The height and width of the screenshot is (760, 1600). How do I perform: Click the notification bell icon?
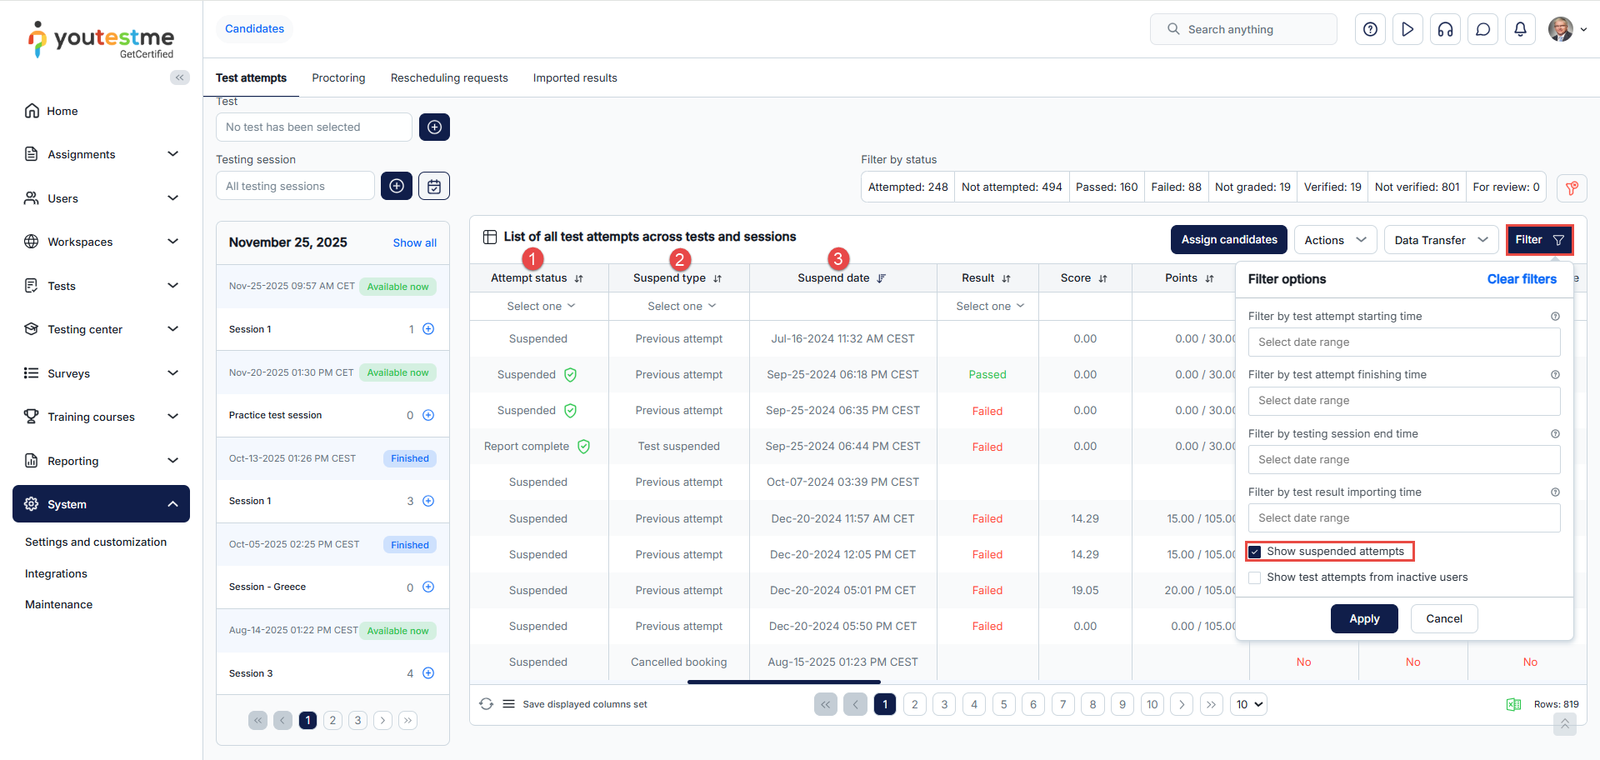point(1520,29)
